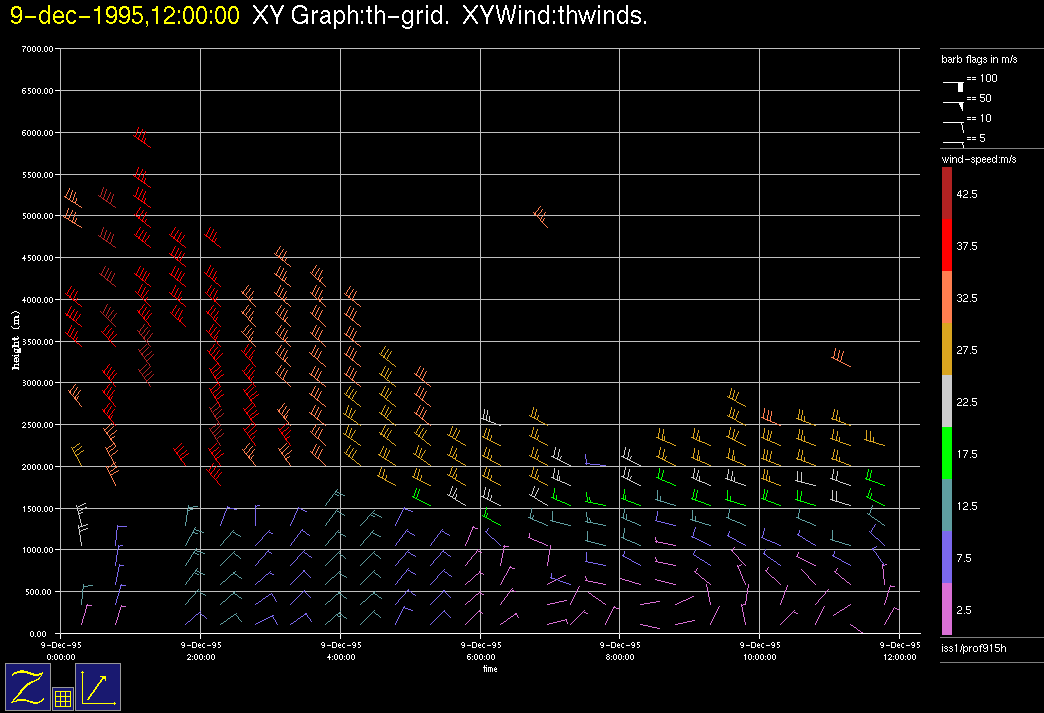Click the height (m) axis label
Image resolution: width=1044 pixels, height=713 pixels.
[16, 340]
